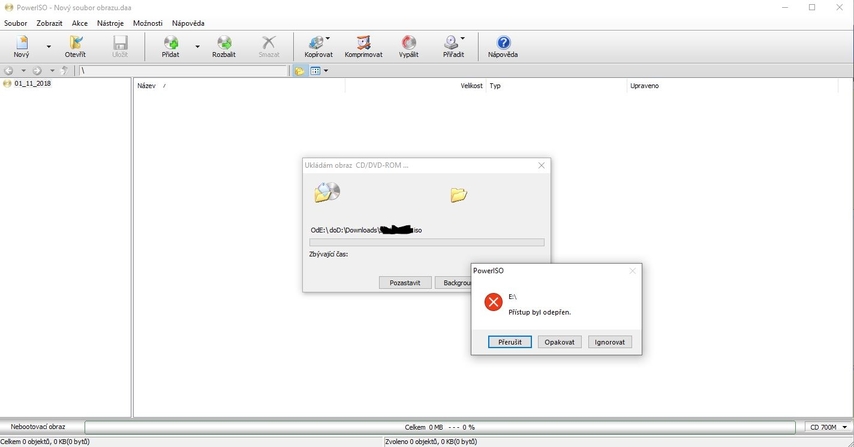Screen dimensions: 854x447
Task: Open the Forward history dropdown arrow
Action: click(x=52, y=71)
